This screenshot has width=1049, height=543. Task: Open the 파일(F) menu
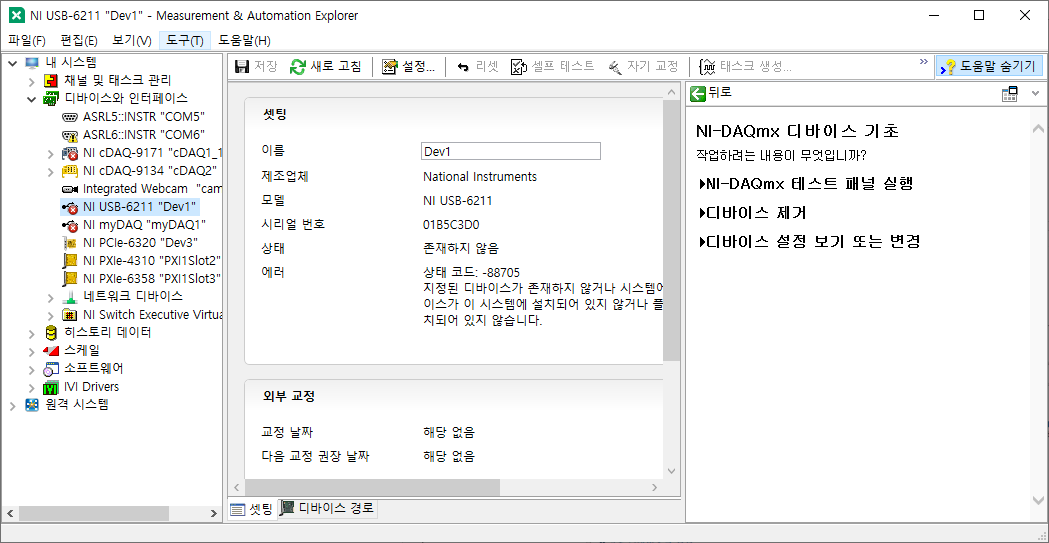coord(27,41)
